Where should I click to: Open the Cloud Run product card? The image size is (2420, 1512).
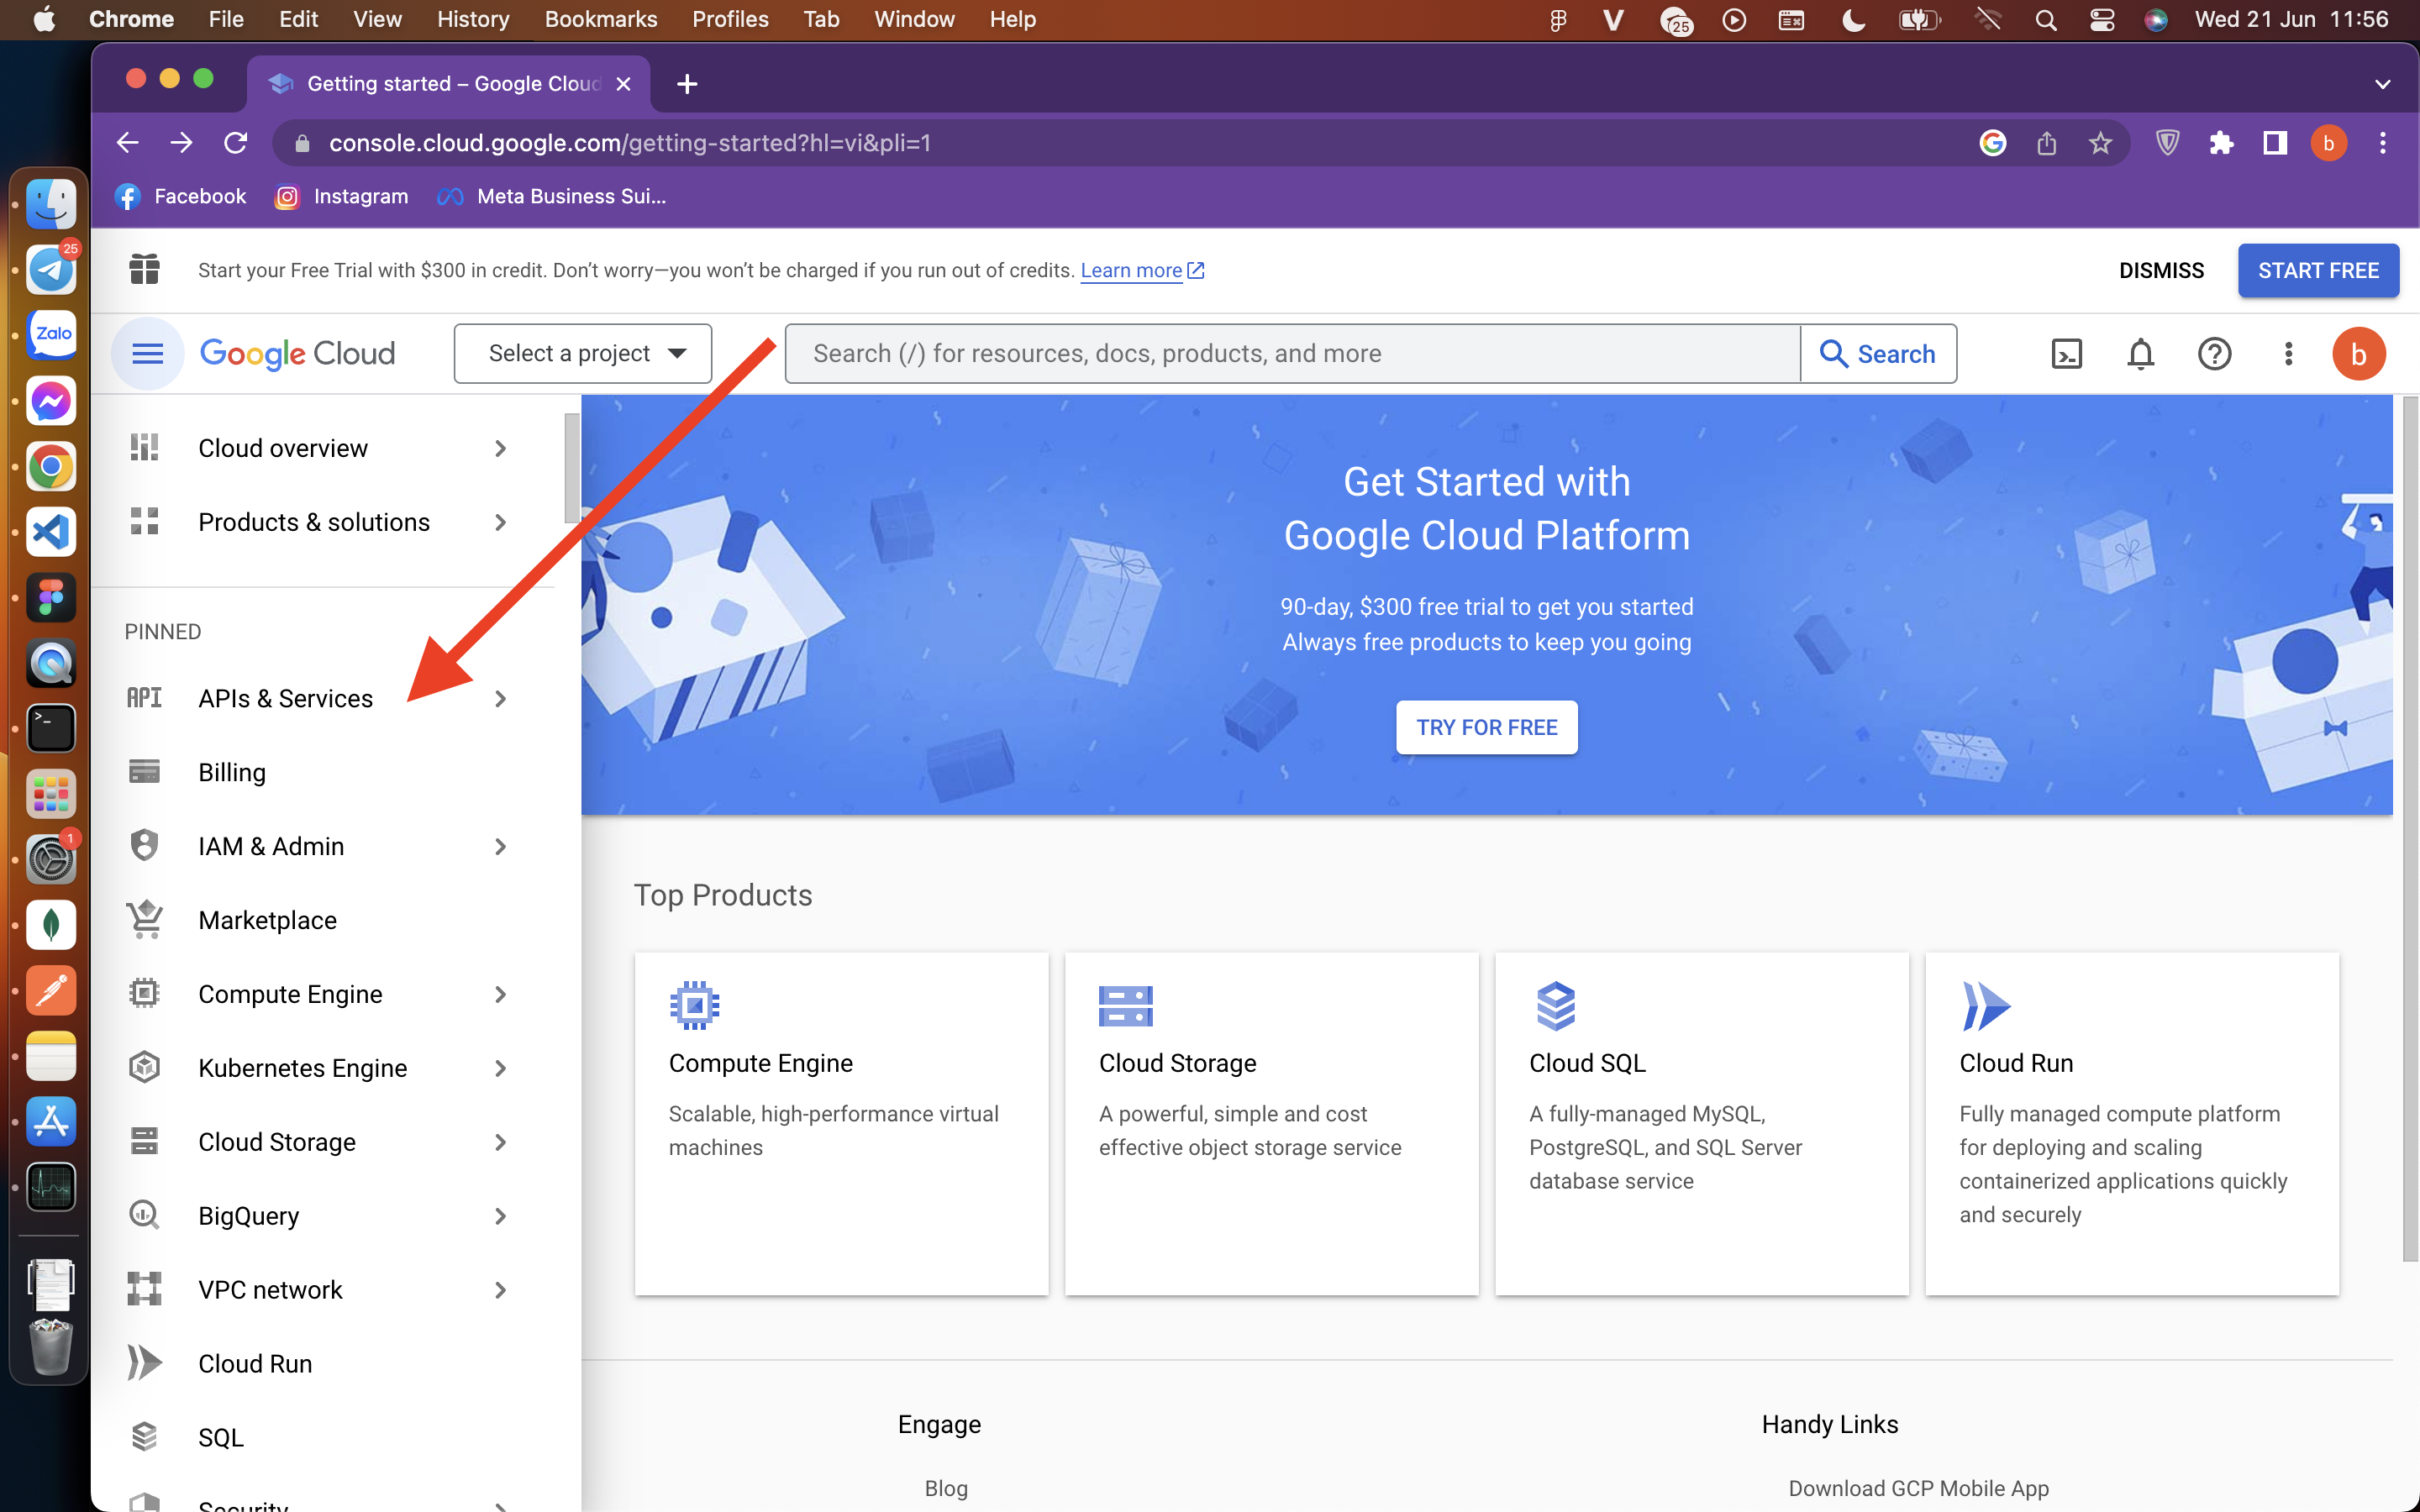[x=2131, y=1123]
